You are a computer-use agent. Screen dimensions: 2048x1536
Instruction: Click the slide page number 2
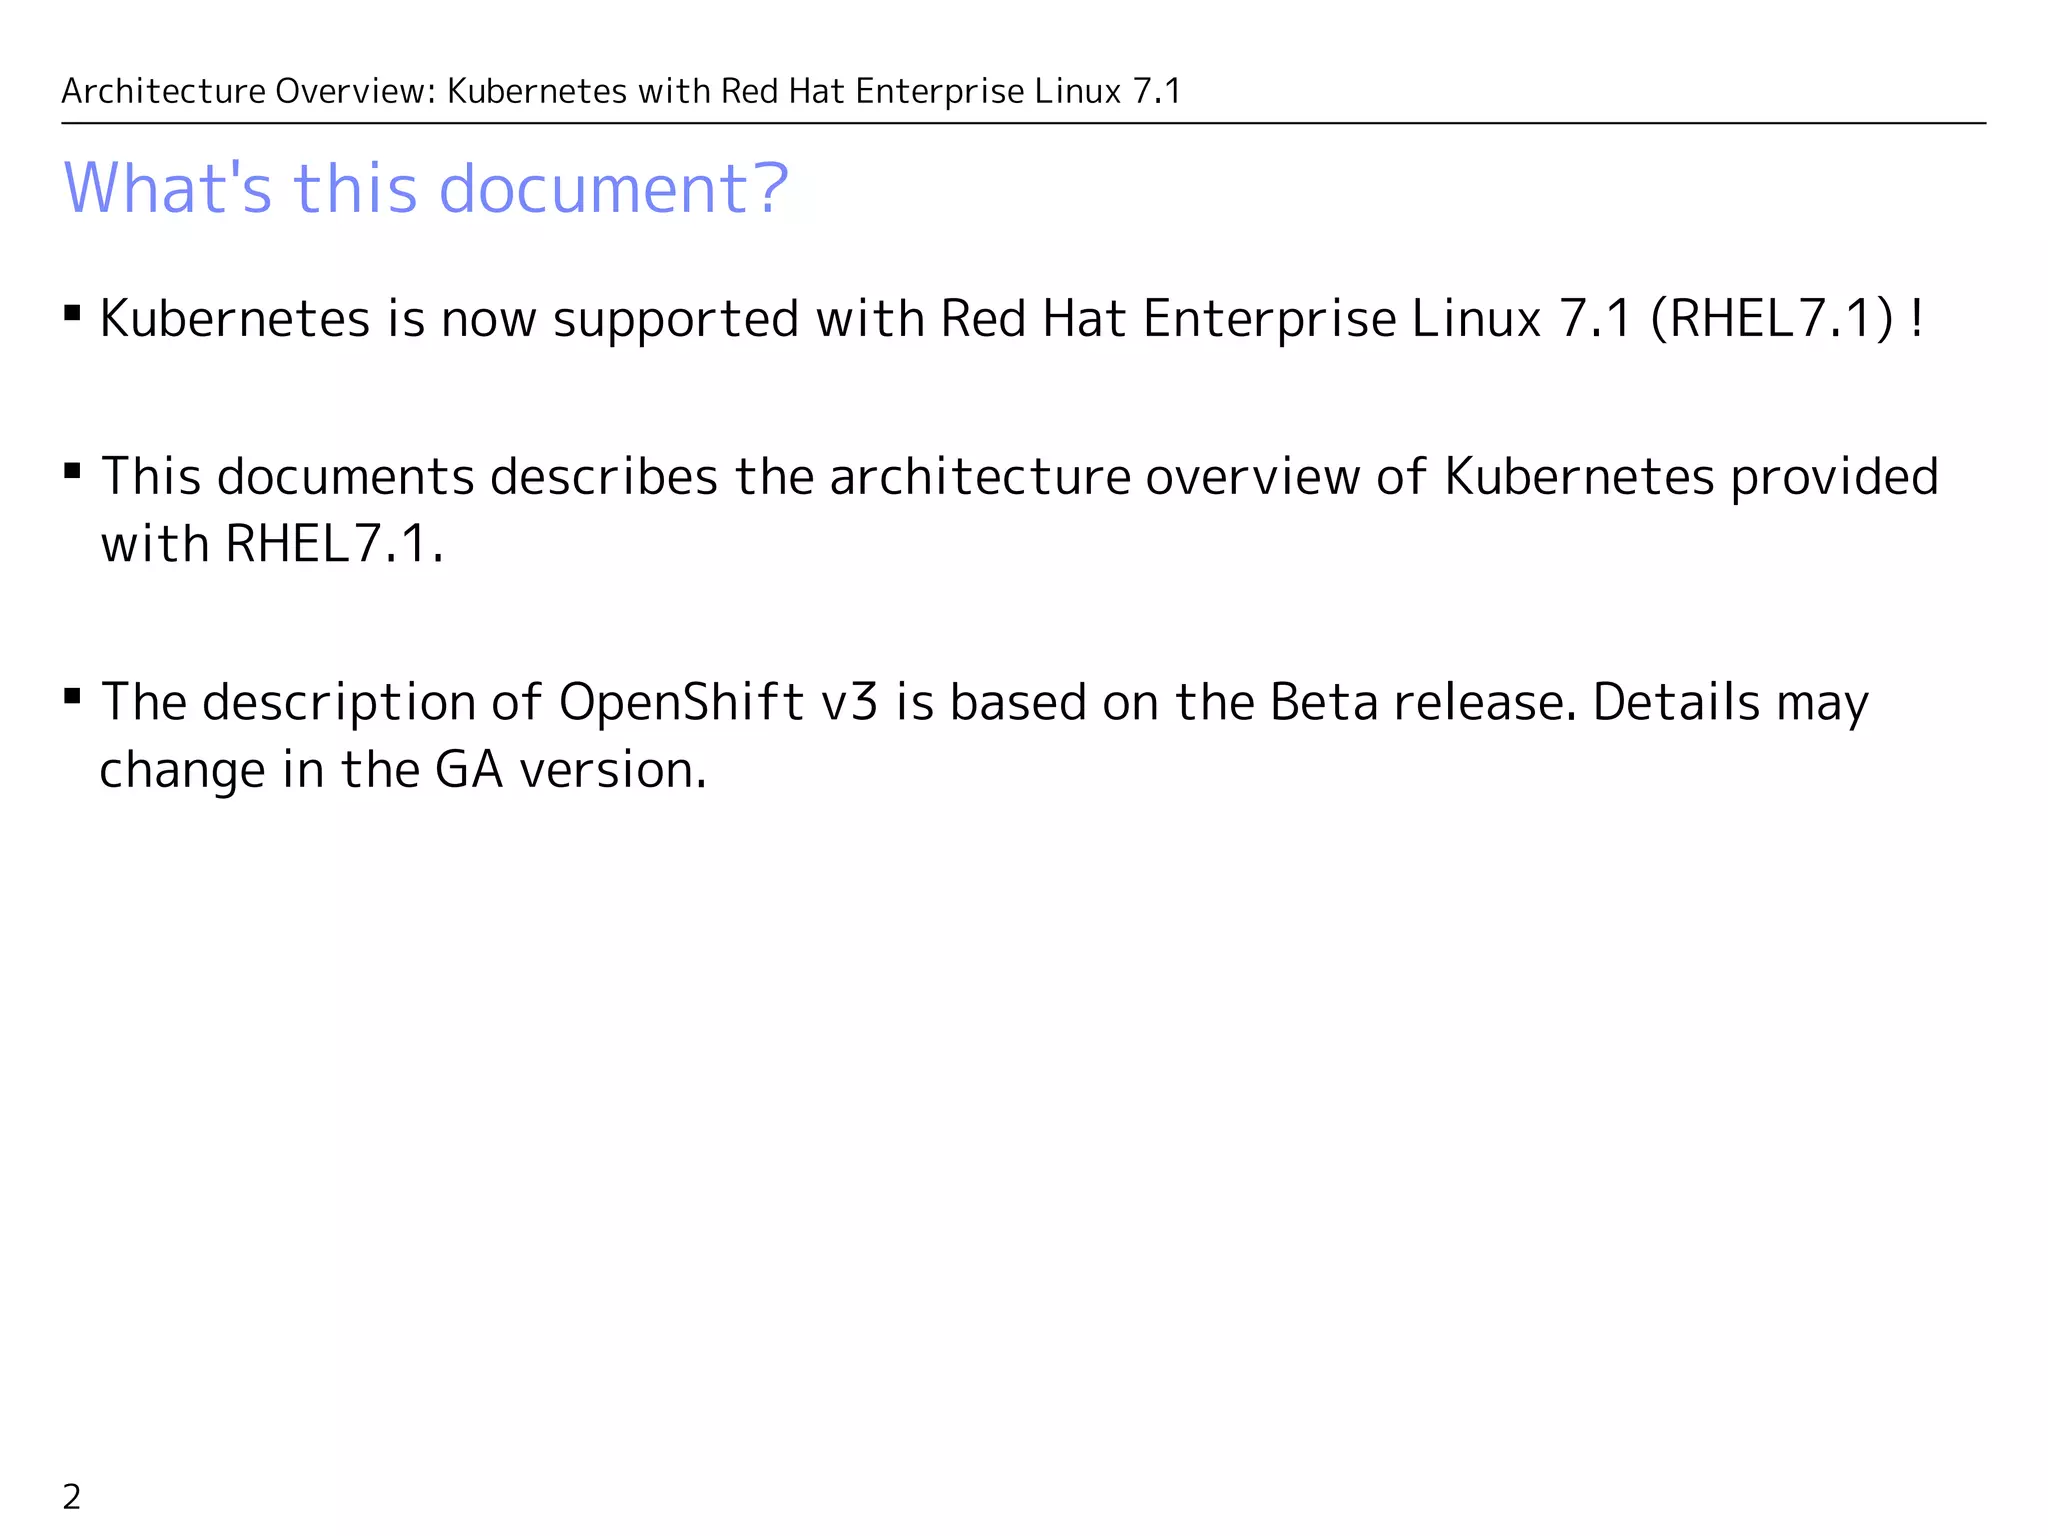click(72, 1497)
